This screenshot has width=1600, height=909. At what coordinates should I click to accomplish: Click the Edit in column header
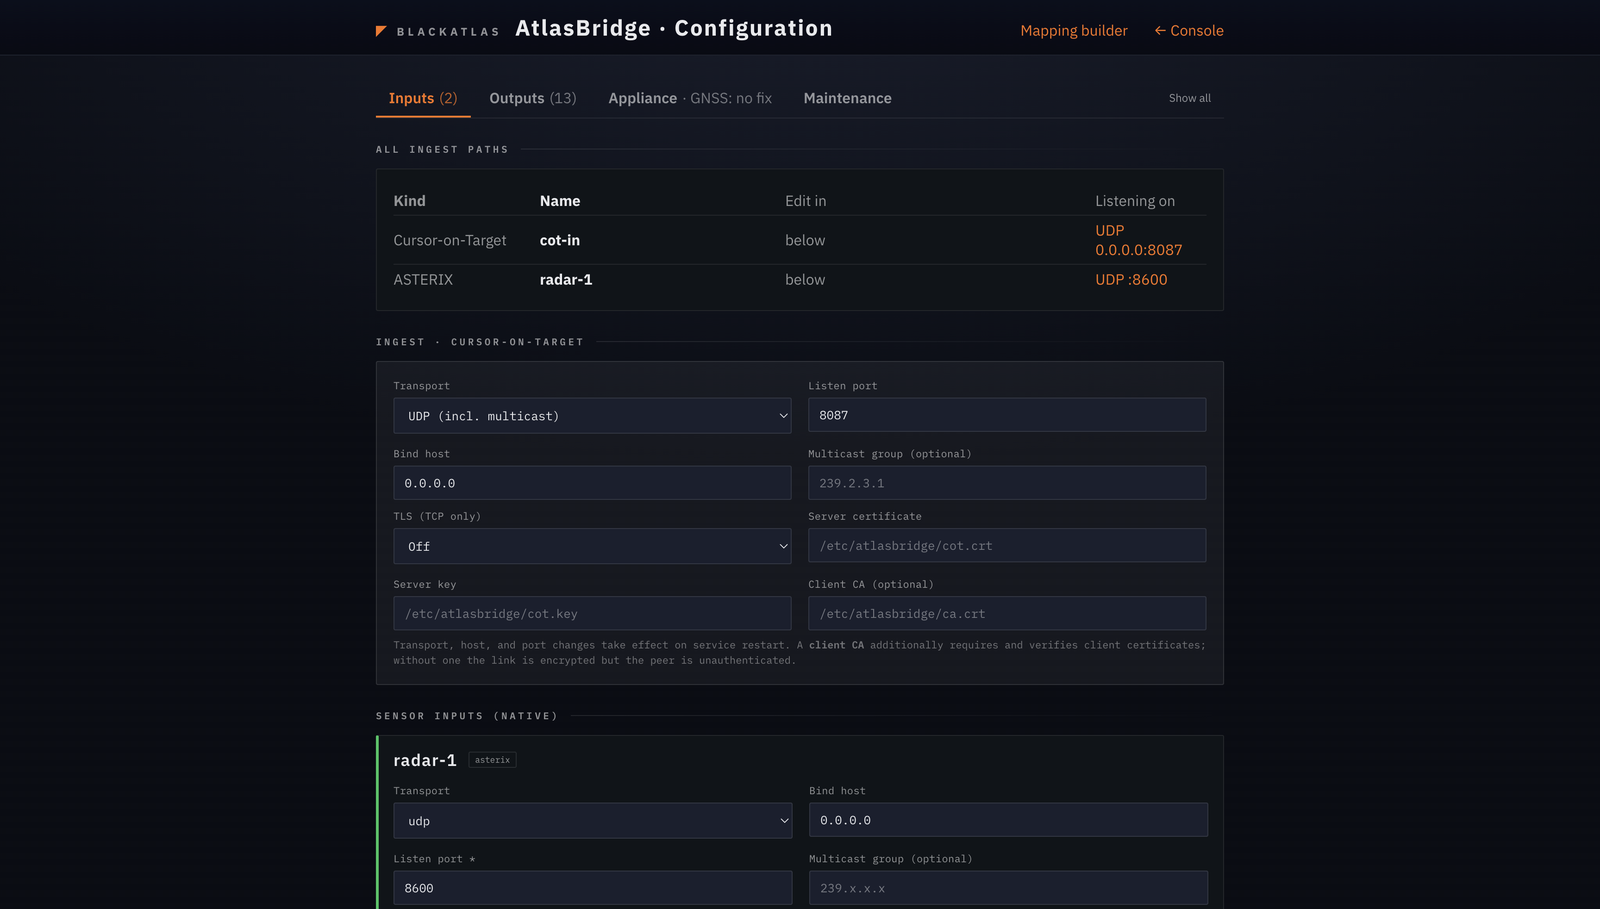tap(806, 201)
